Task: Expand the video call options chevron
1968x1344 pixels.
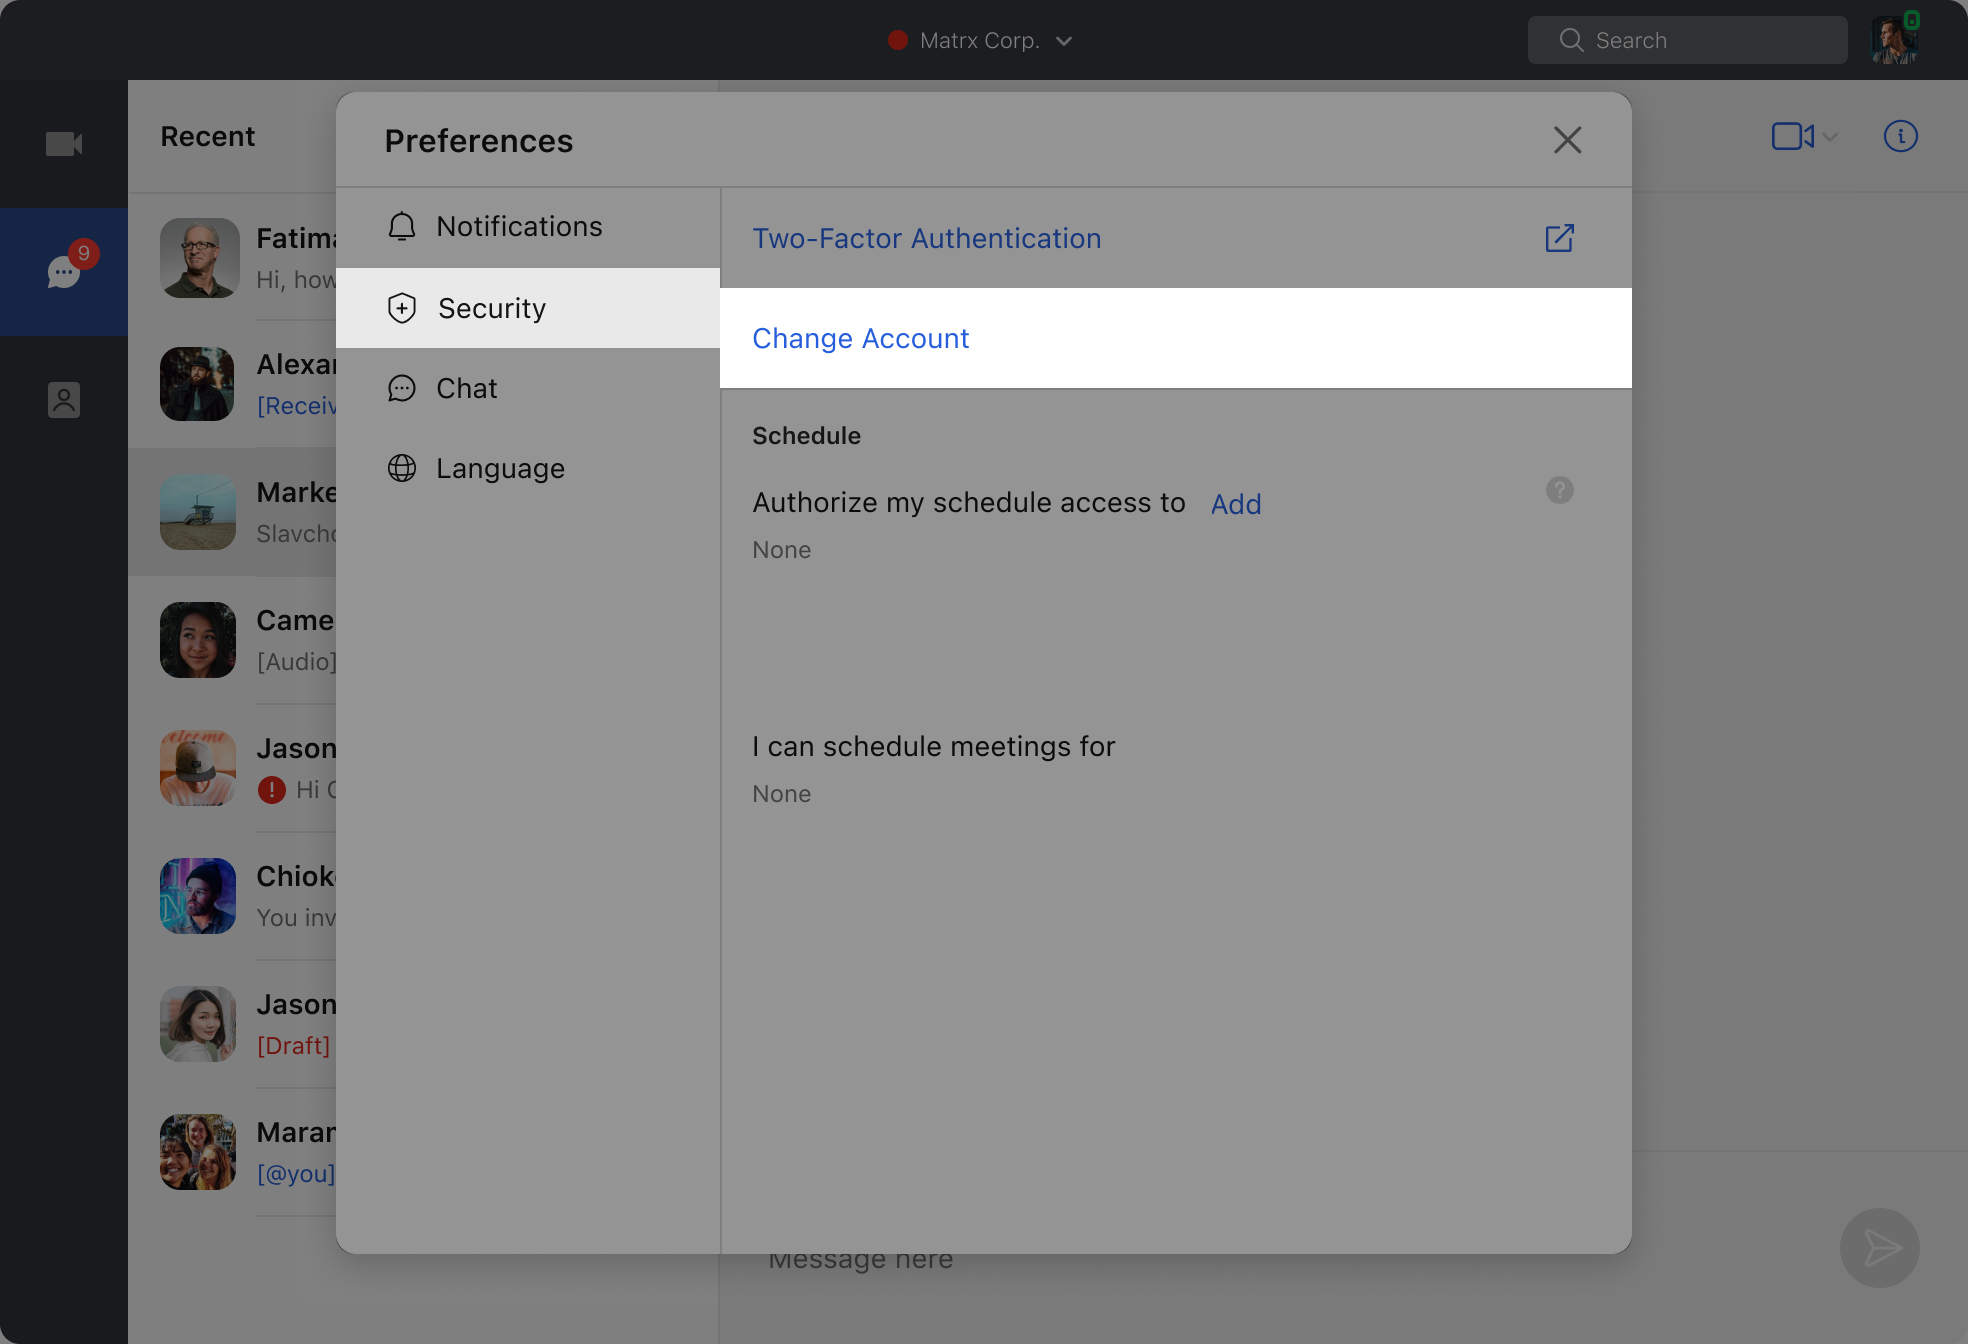Action: pos(1830,137)
